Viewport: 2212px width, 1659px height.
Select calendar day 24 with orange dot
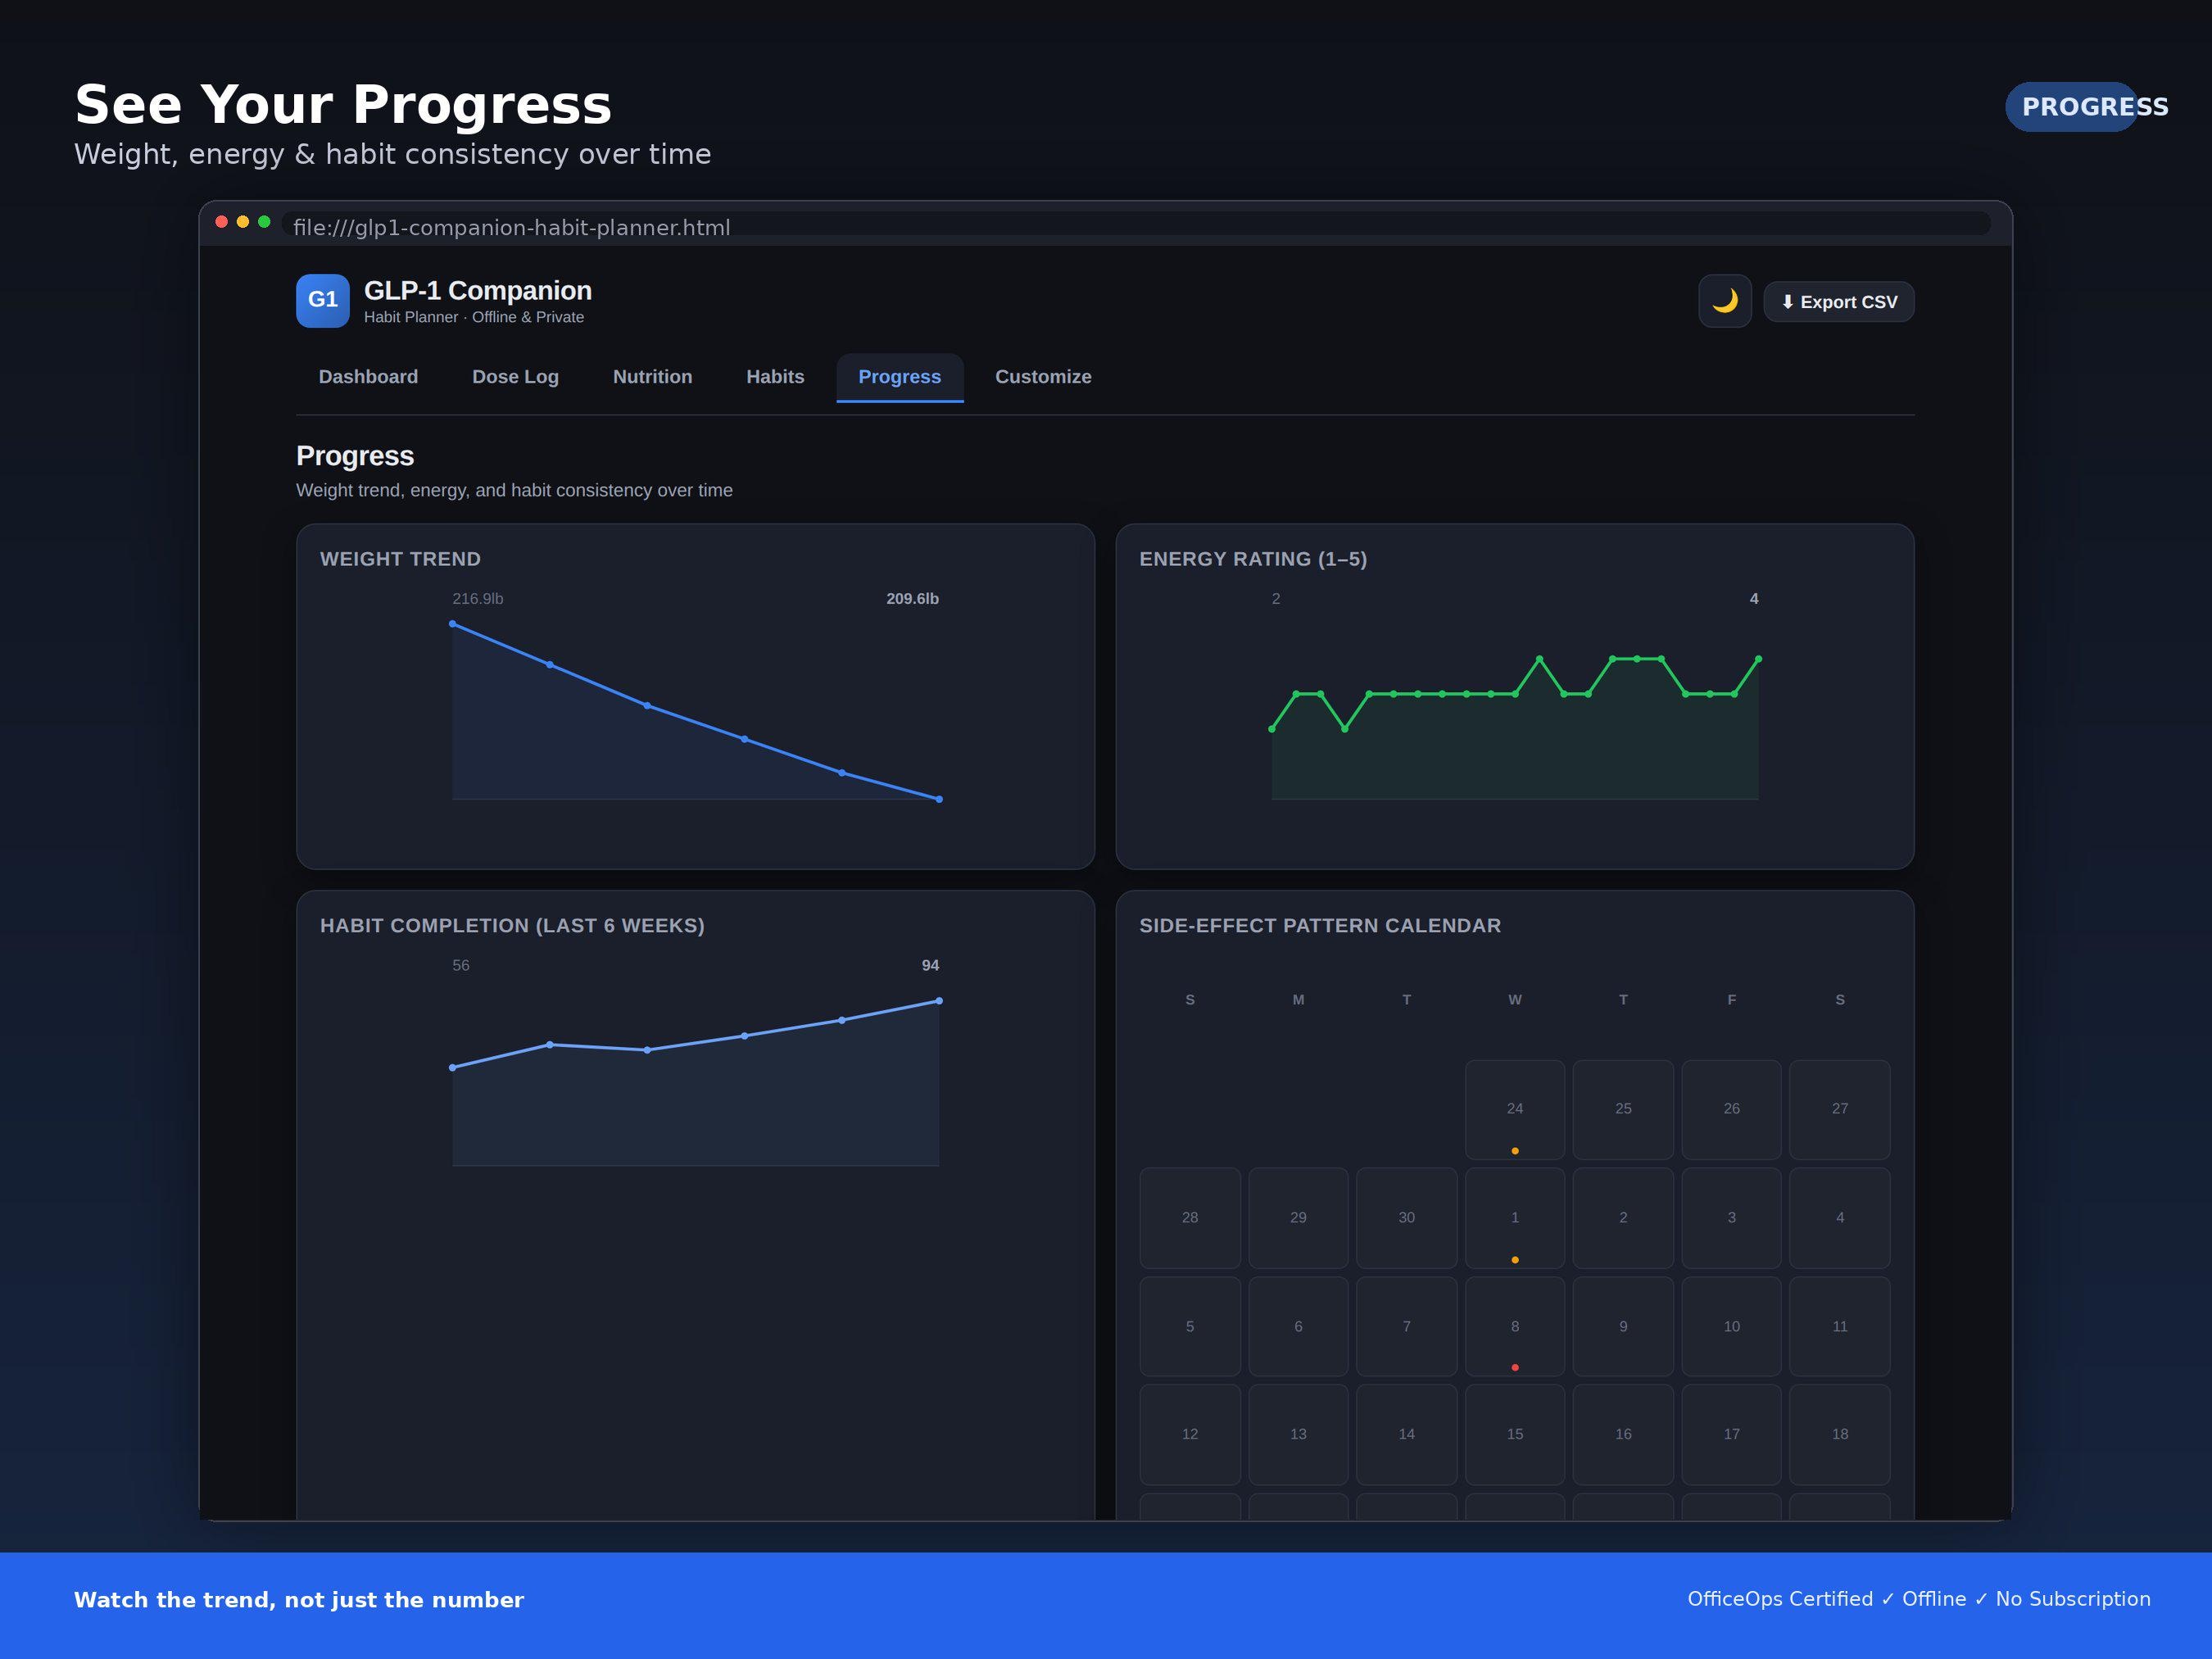point(1514,1109)
